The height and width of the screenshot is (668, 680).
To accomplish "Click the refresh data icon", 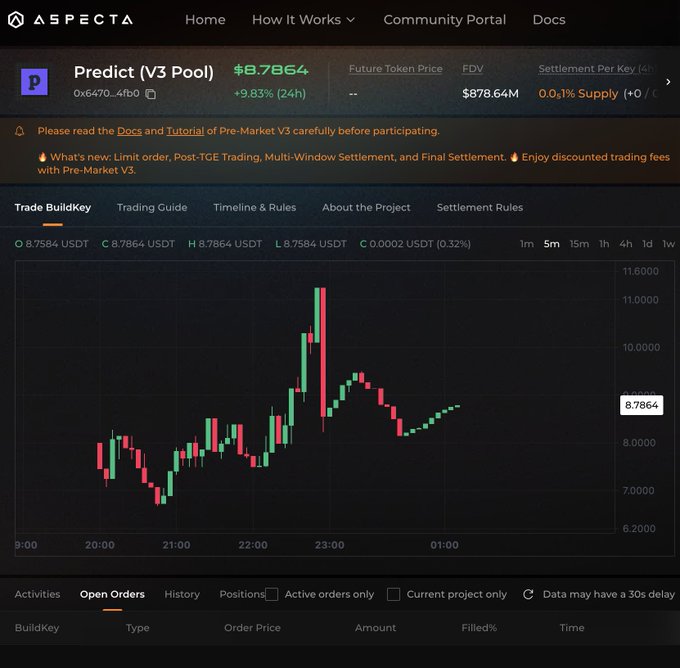I will 528,594.
